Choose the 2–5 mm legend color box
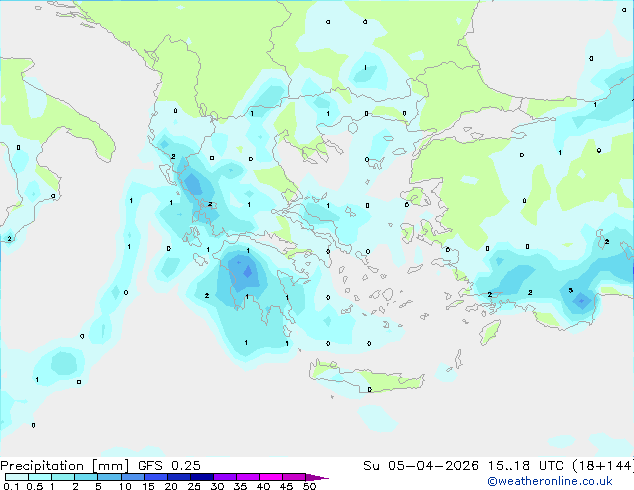634x490 pixels. [x=86, y=477]
